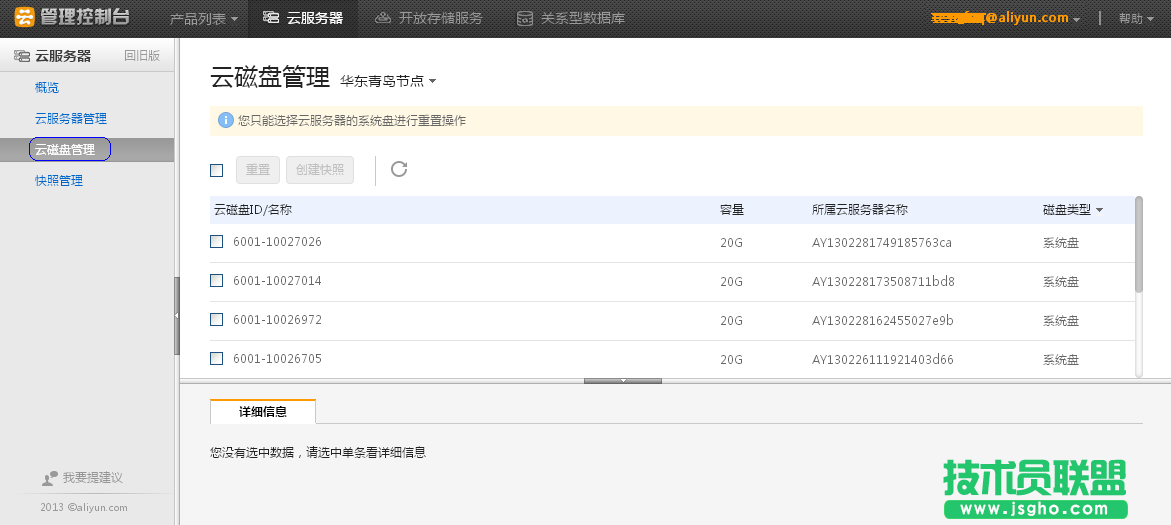Click the 开放存储服务 cloud icon

(383, 18)
